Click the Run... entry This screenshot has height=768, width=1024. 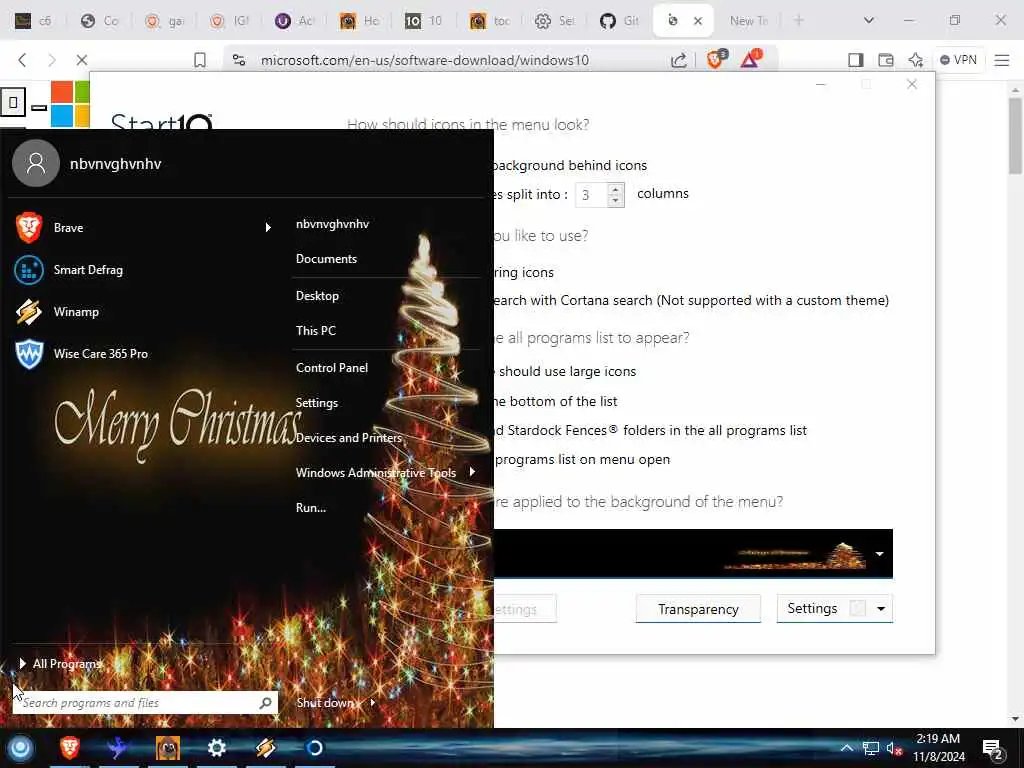(x=311, y=507)
